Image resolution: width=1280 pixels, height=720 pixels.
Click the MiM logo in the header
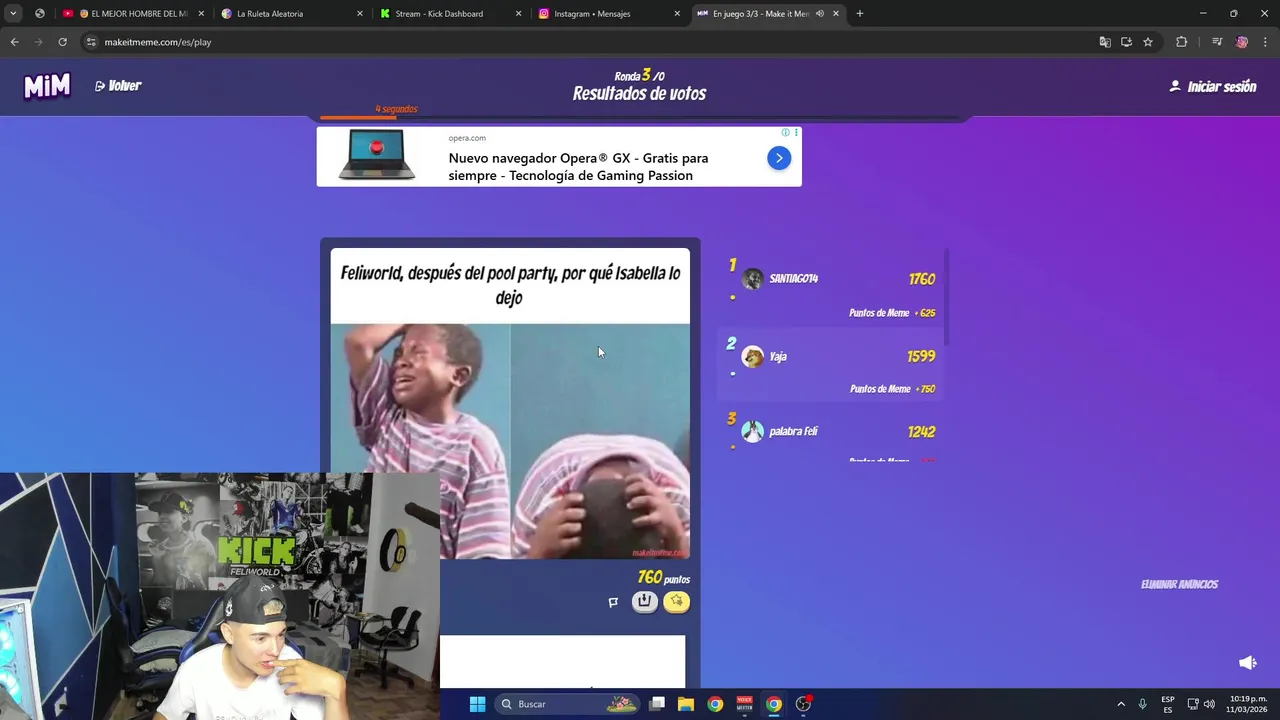[47, 86]
